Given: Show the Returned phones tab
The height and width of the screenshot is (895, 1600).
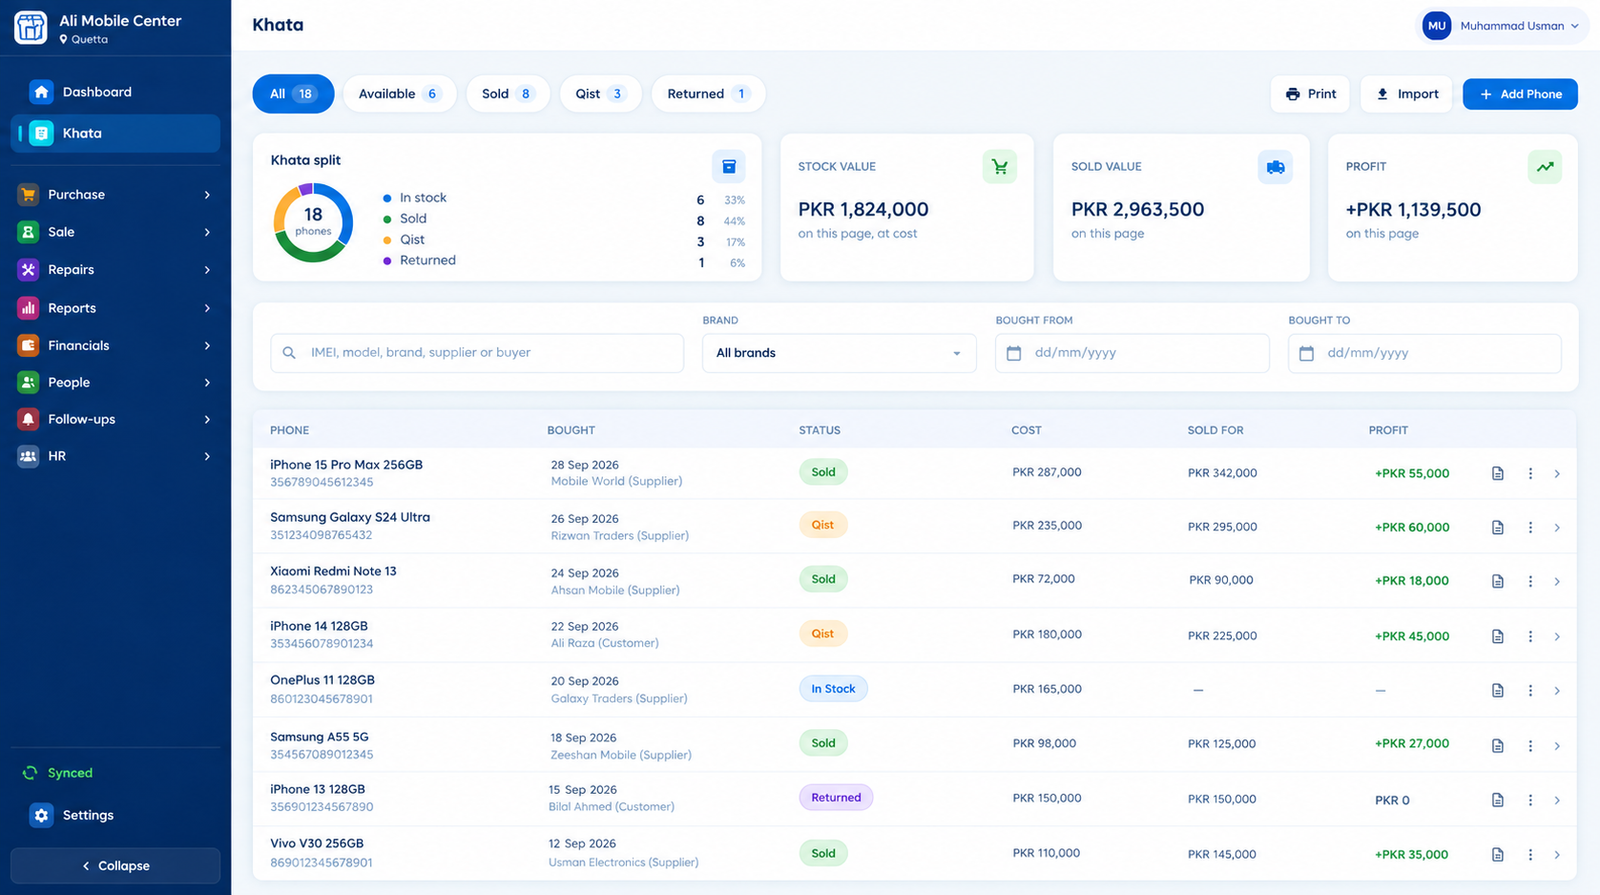Looking at the screenshot, I should (708, 94).
